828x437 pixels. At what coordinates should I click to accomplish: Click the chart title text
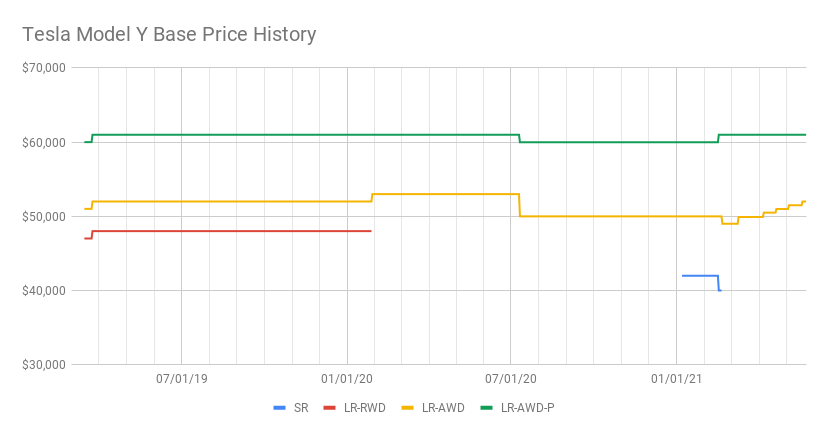[x=169, y=35]
